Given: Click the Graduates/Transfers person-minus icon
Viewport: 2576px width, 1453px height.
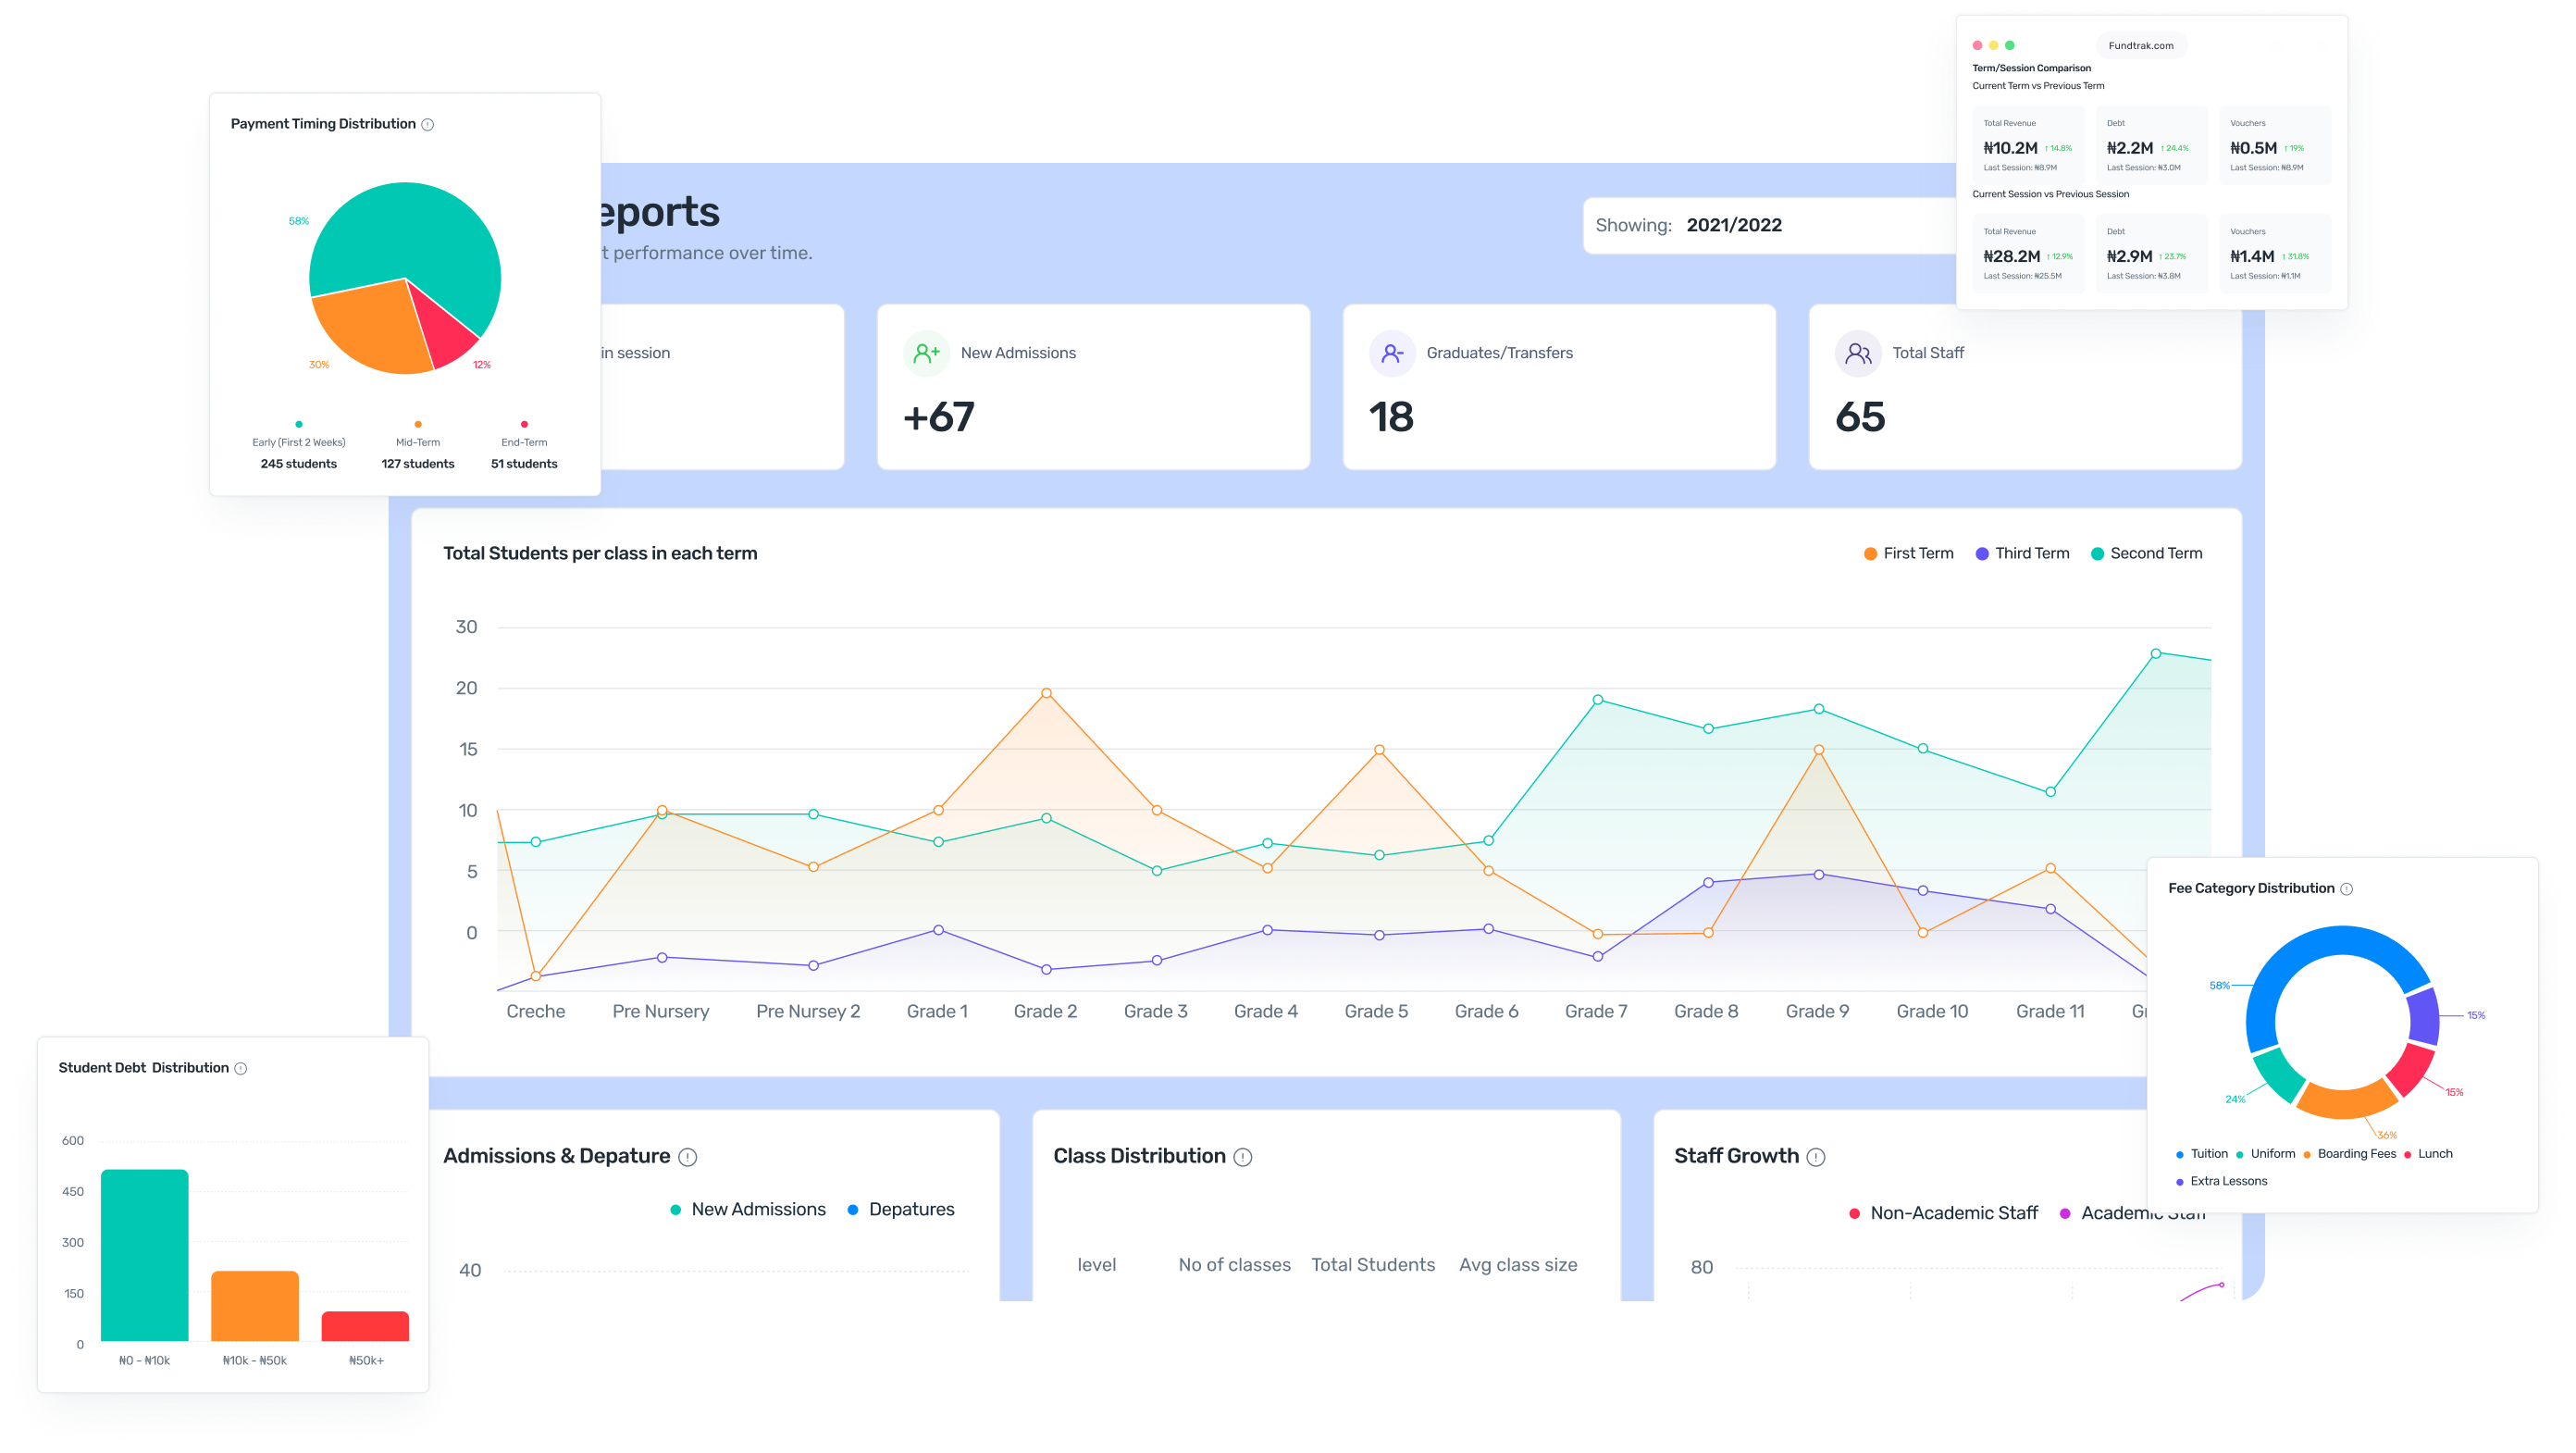Looking at the screenshot, I should 1392,353.
